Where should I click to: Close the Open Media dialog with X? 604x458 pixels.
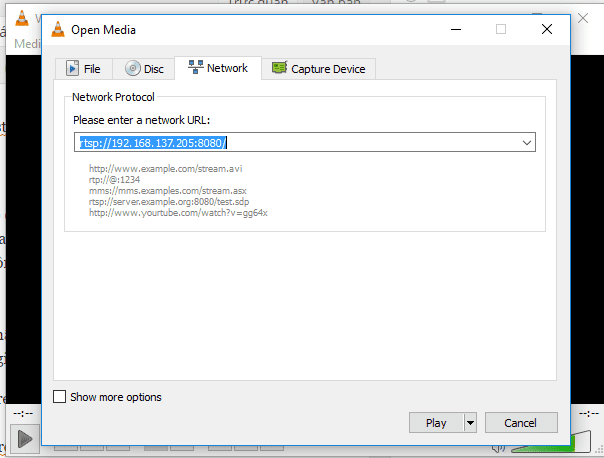[546, 29]
